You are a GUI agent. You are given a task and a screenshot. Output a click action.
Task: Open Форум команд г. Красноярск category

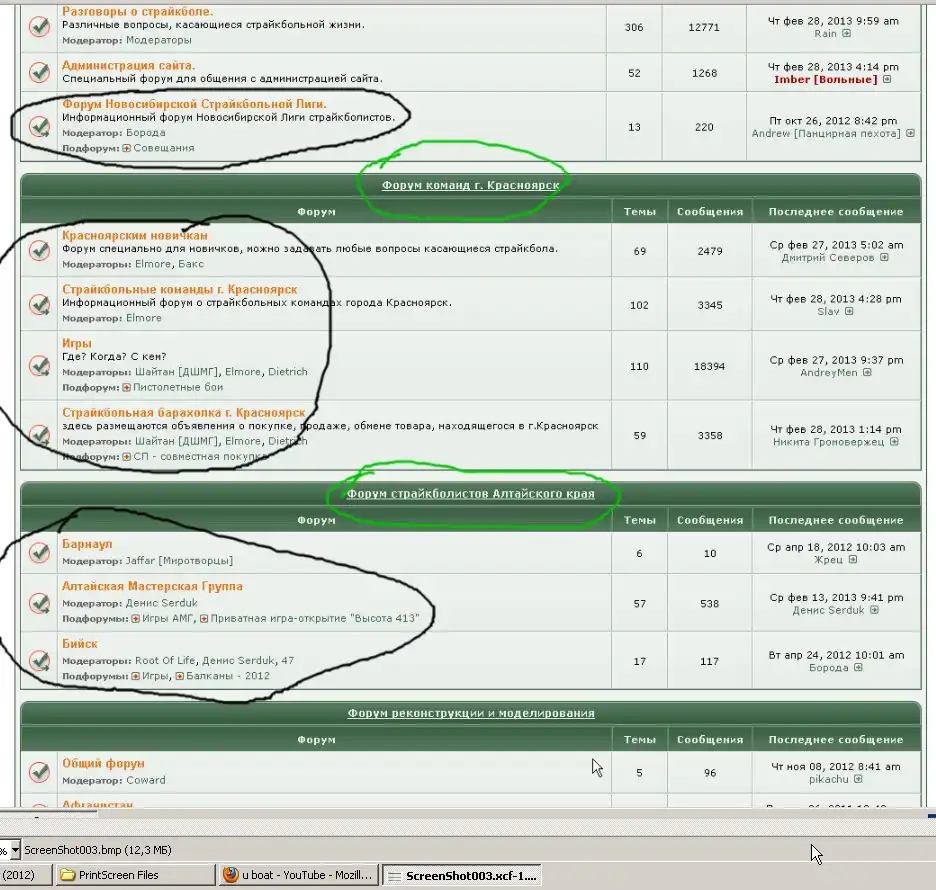click(x=470, y=185)
